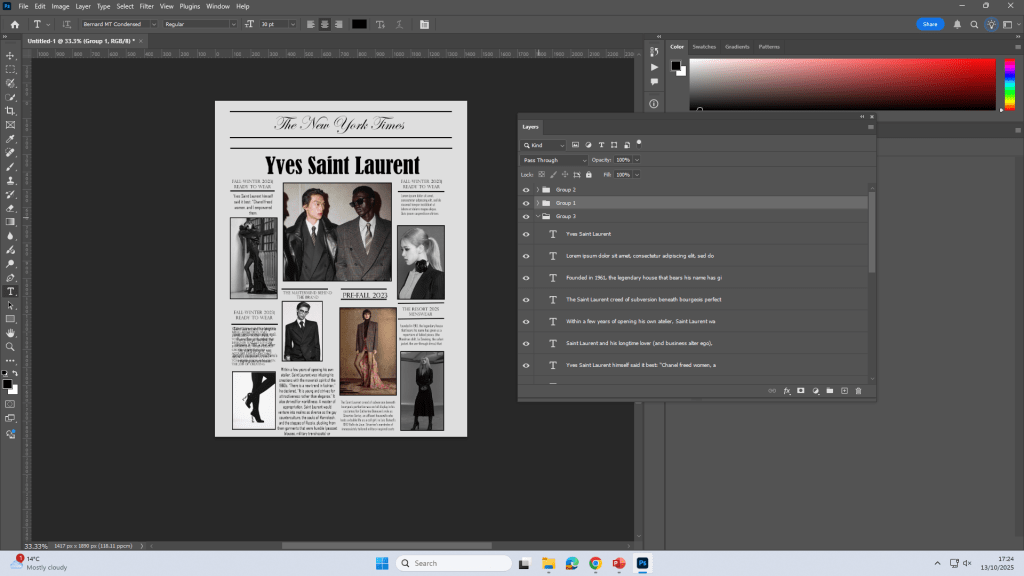Hide the Lorem ipsum text layer

pos(526,256)
